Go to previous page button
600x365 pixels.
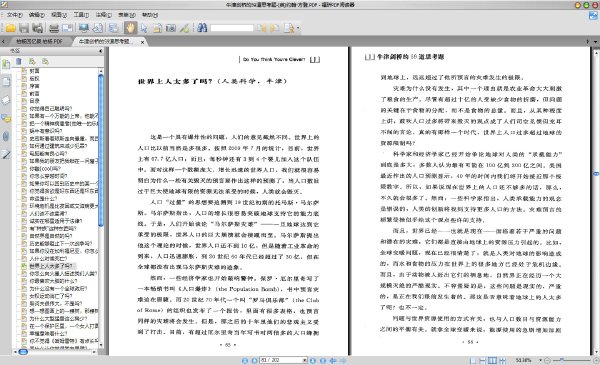coord(254,360)
